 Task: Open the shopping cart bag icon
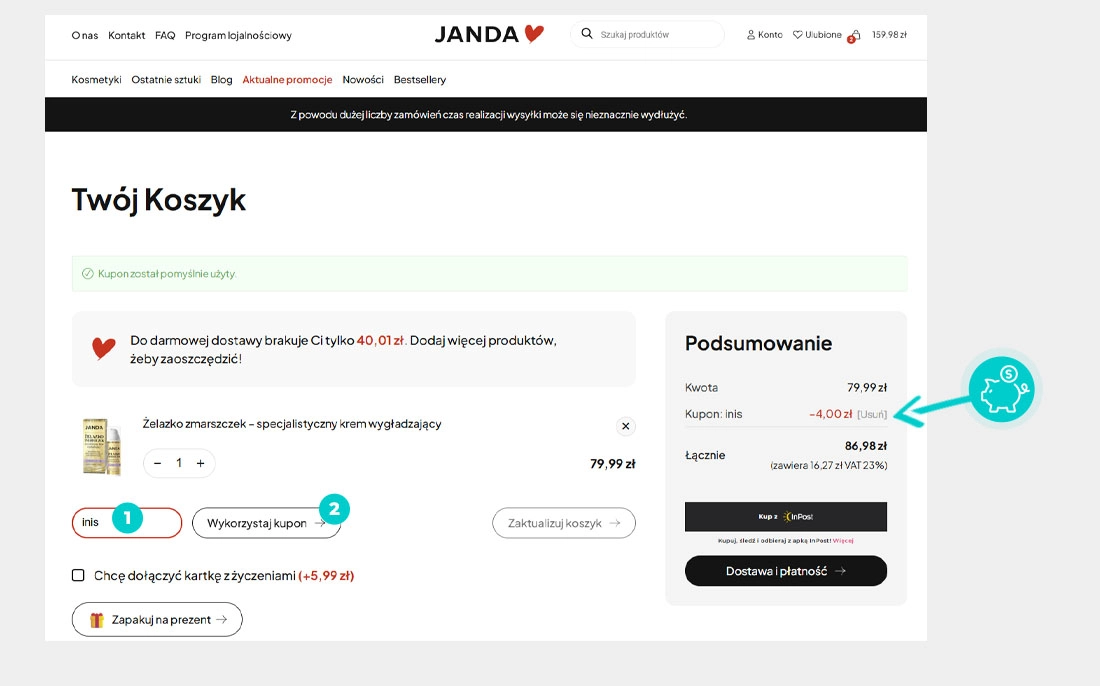[854, 36]
